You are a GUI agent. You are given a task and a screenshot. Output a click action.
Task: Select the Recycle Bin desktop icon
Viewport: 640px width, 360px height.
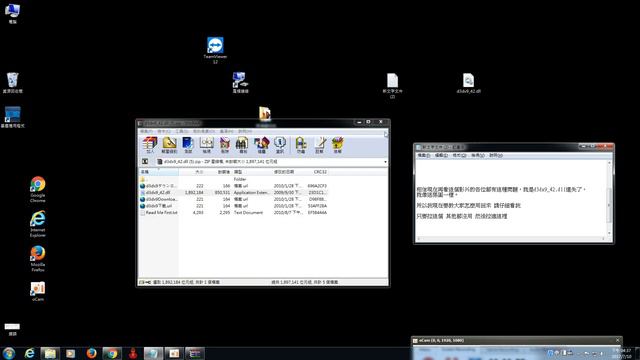click(13, 82)
